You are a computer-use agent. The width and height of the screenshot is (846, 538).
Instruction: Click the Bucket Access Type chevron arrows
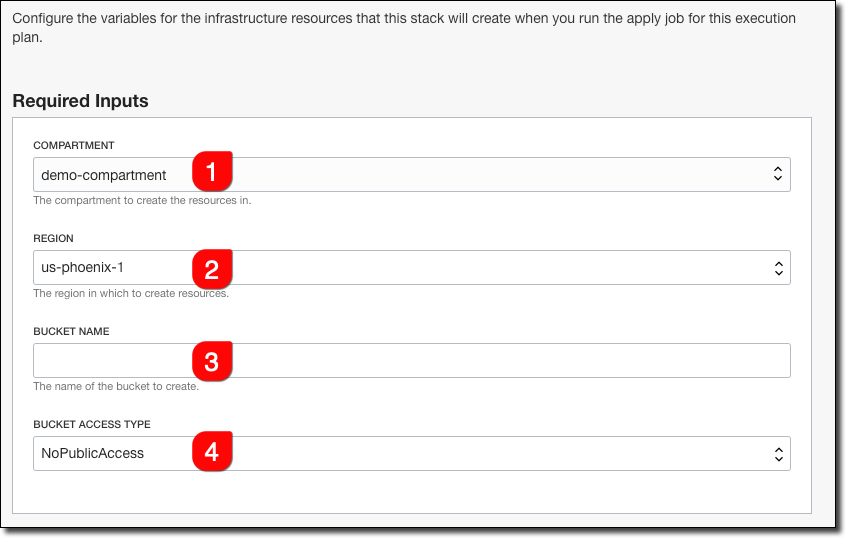(x=777, y=454)
